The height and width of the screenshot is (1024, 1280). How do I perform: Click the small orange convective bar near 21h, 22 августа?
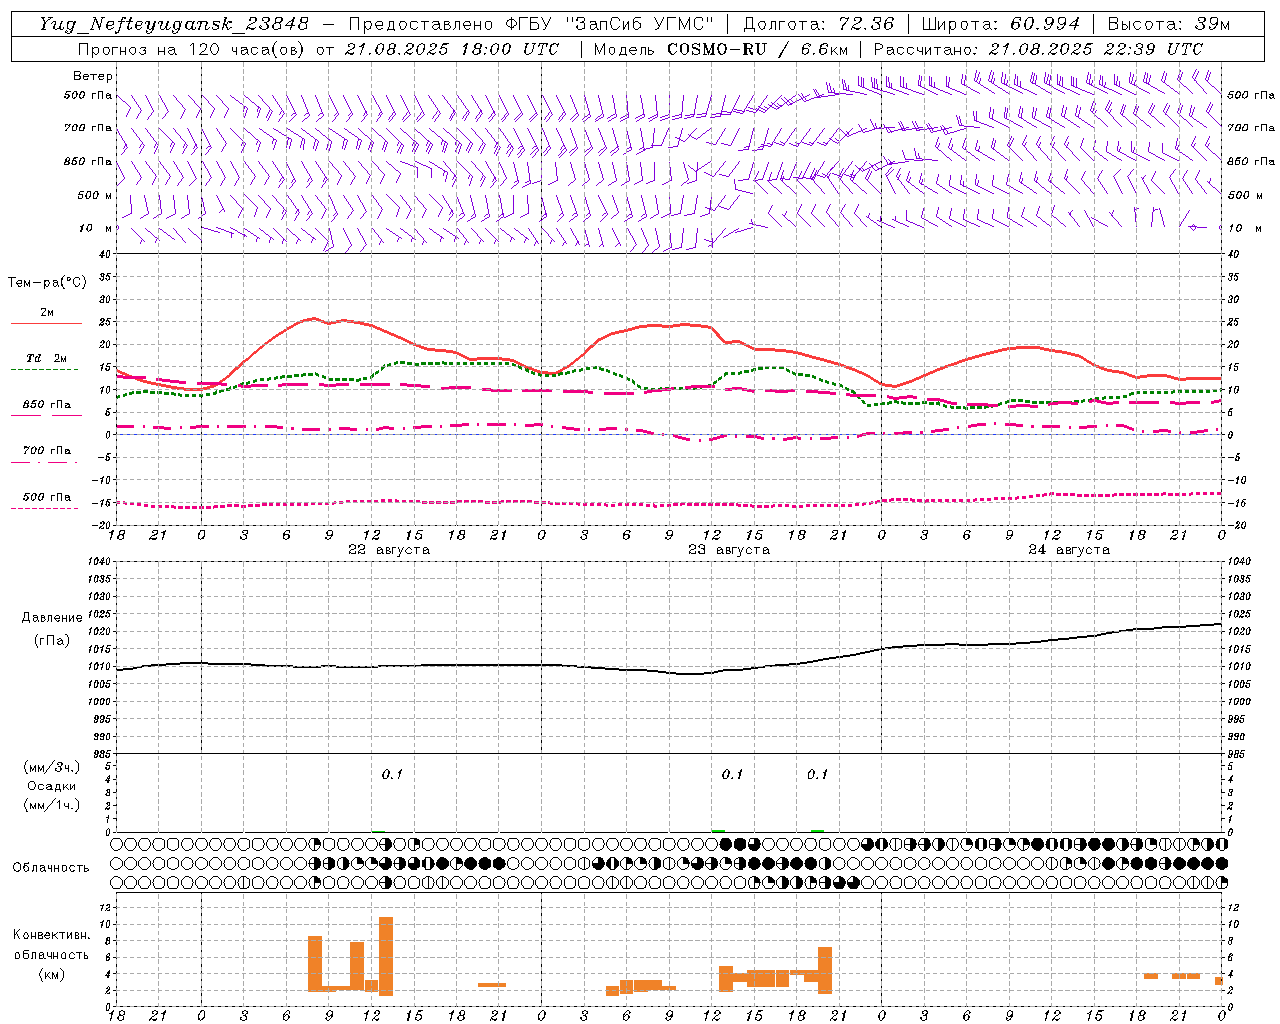[492, 985]
